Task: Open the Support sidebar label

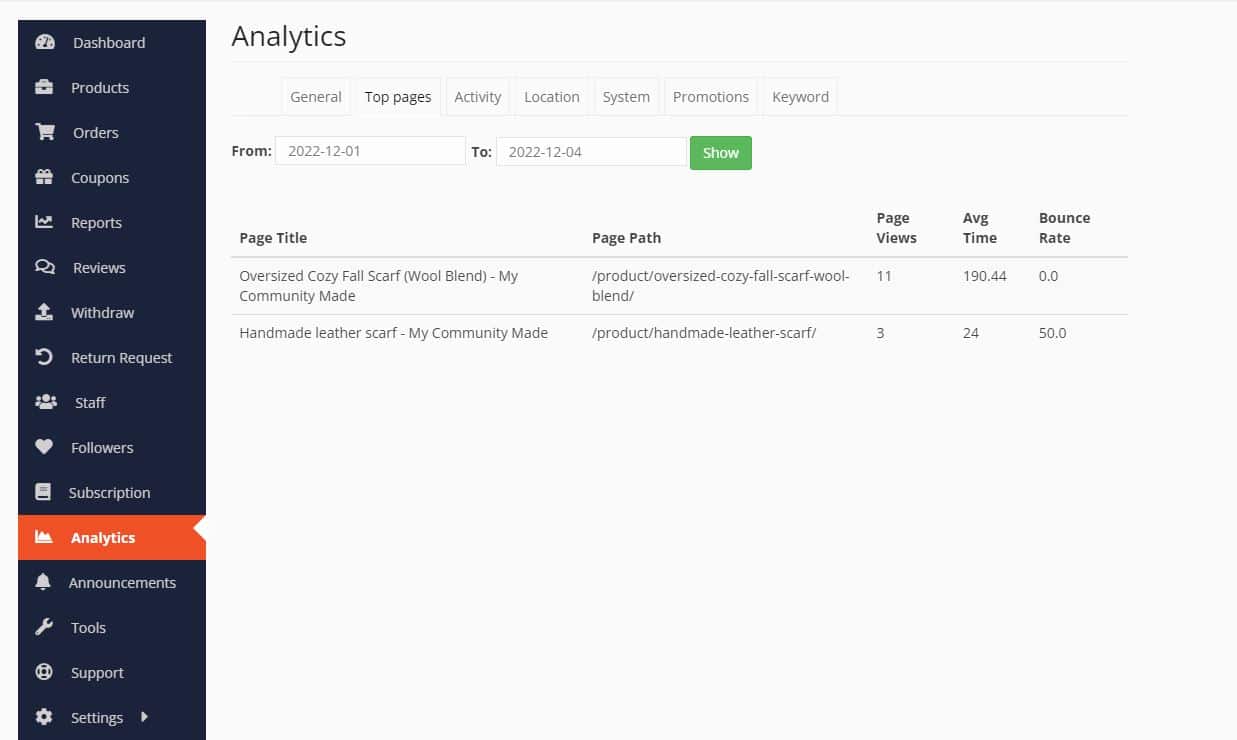Action: pyautogui.click(x=97, y=672)
